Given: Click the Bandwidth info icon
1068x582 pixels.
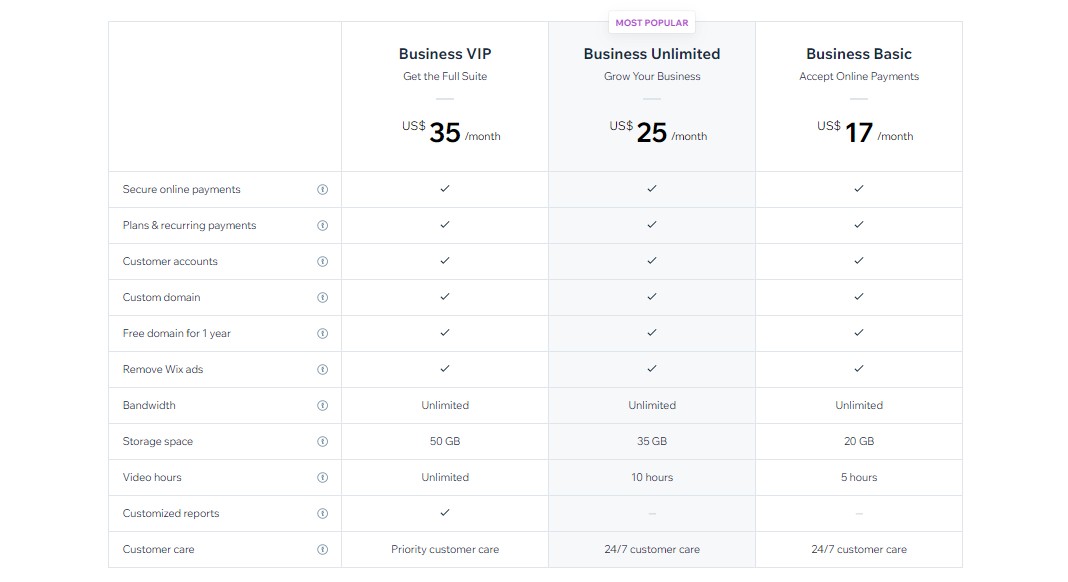Looking at the screenshot, I should tap(322, 405).
